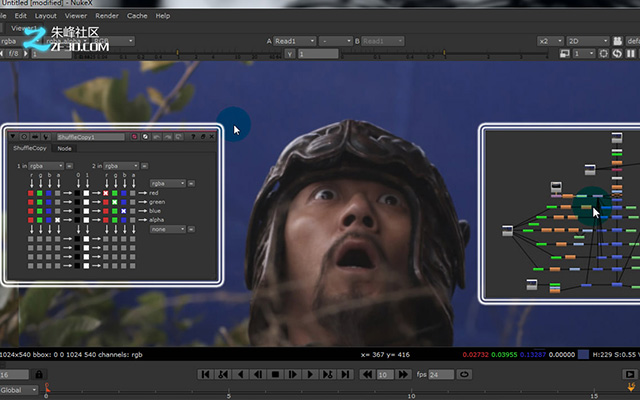Viewport: 640px width, 400px height.
Task: Go to the last frame
Action: [x=345, y=374]
